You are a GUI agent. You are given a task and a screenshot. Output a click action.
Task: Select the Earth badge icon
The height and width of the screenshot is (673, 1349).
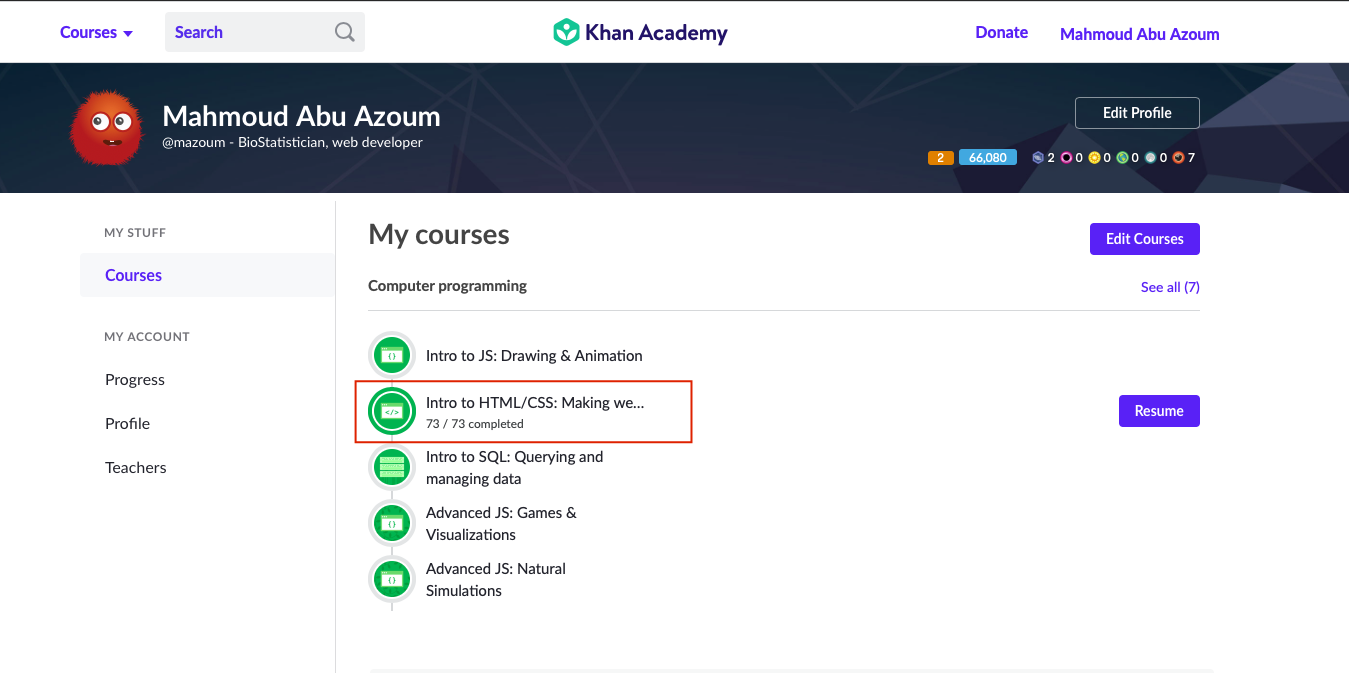click(x=1122, y=157)
